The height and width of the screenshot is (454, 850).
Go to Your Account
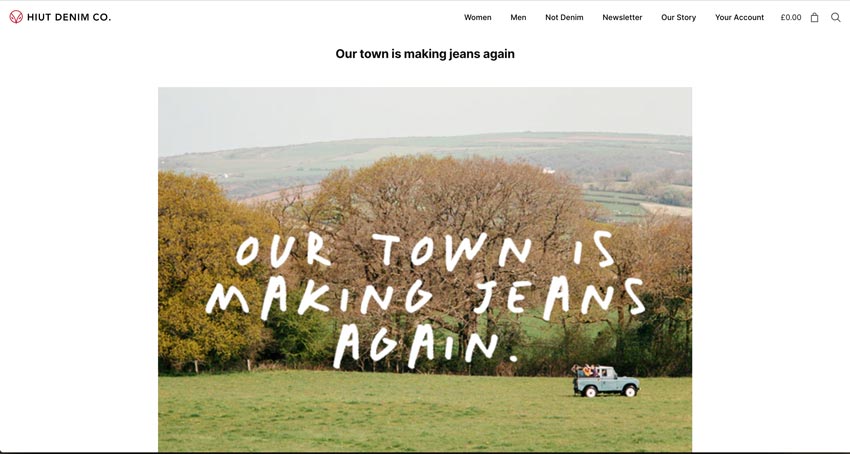pos(739,17)
